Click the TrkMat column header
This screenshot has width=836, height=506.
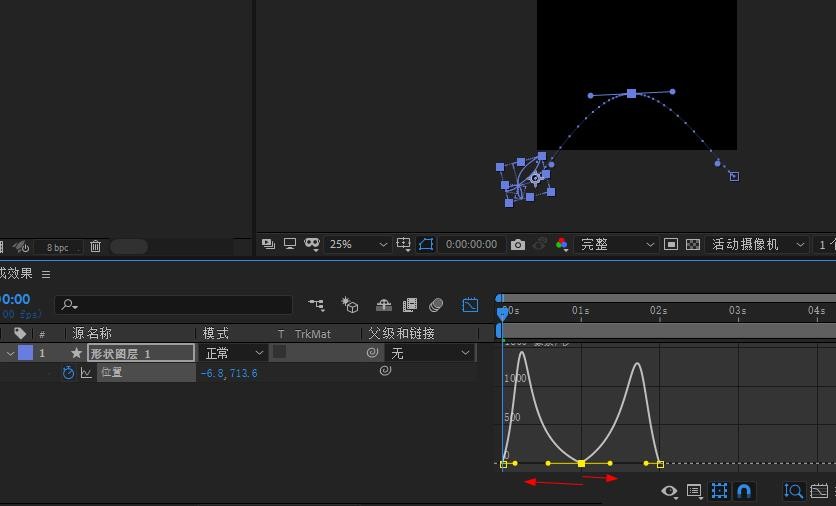312,334
